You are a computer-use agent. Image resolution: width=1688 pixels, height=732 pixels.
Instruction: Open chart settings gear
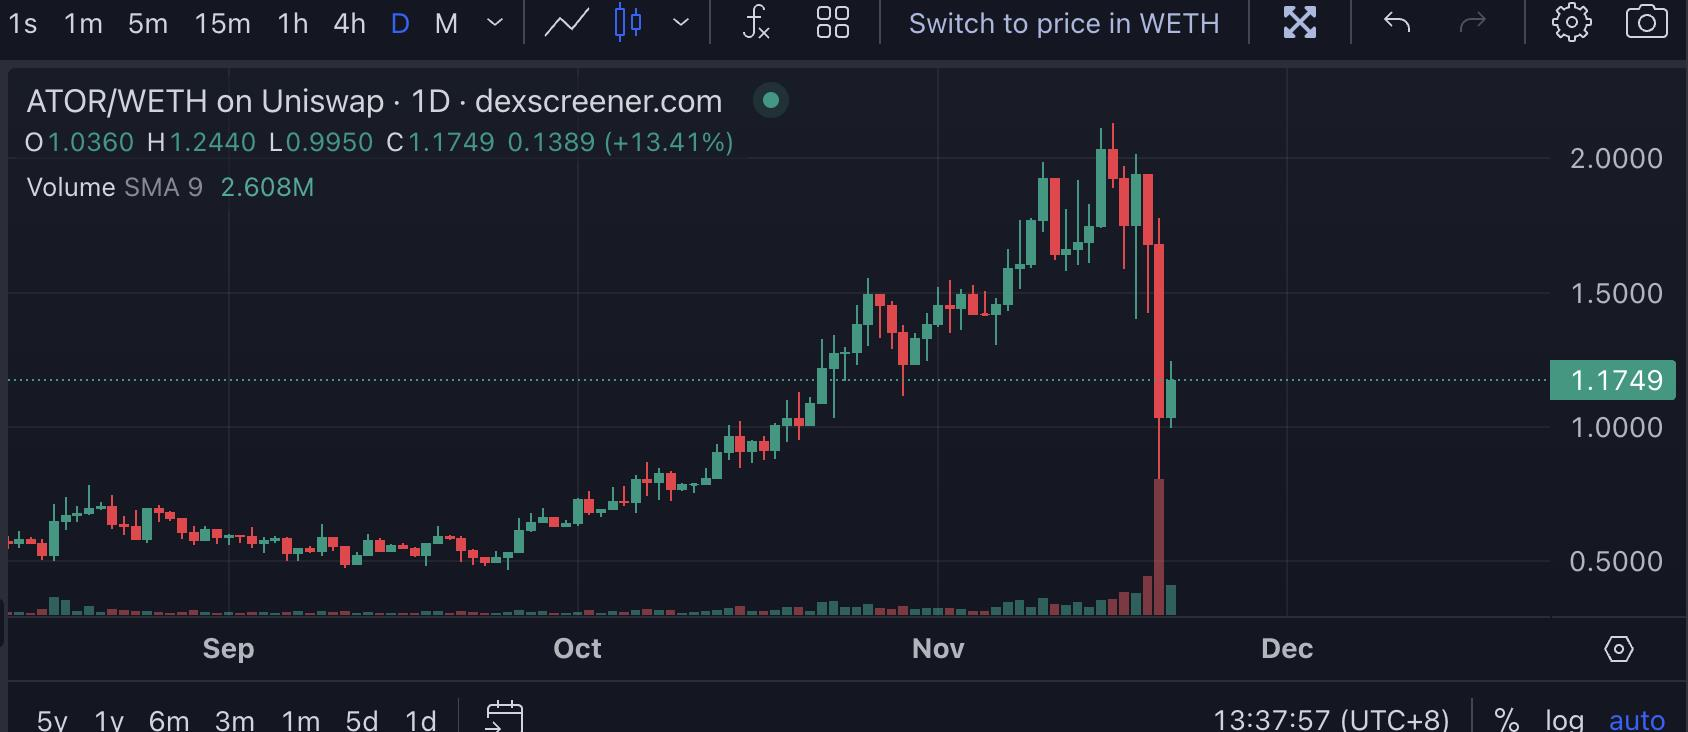coord(1571,22)
